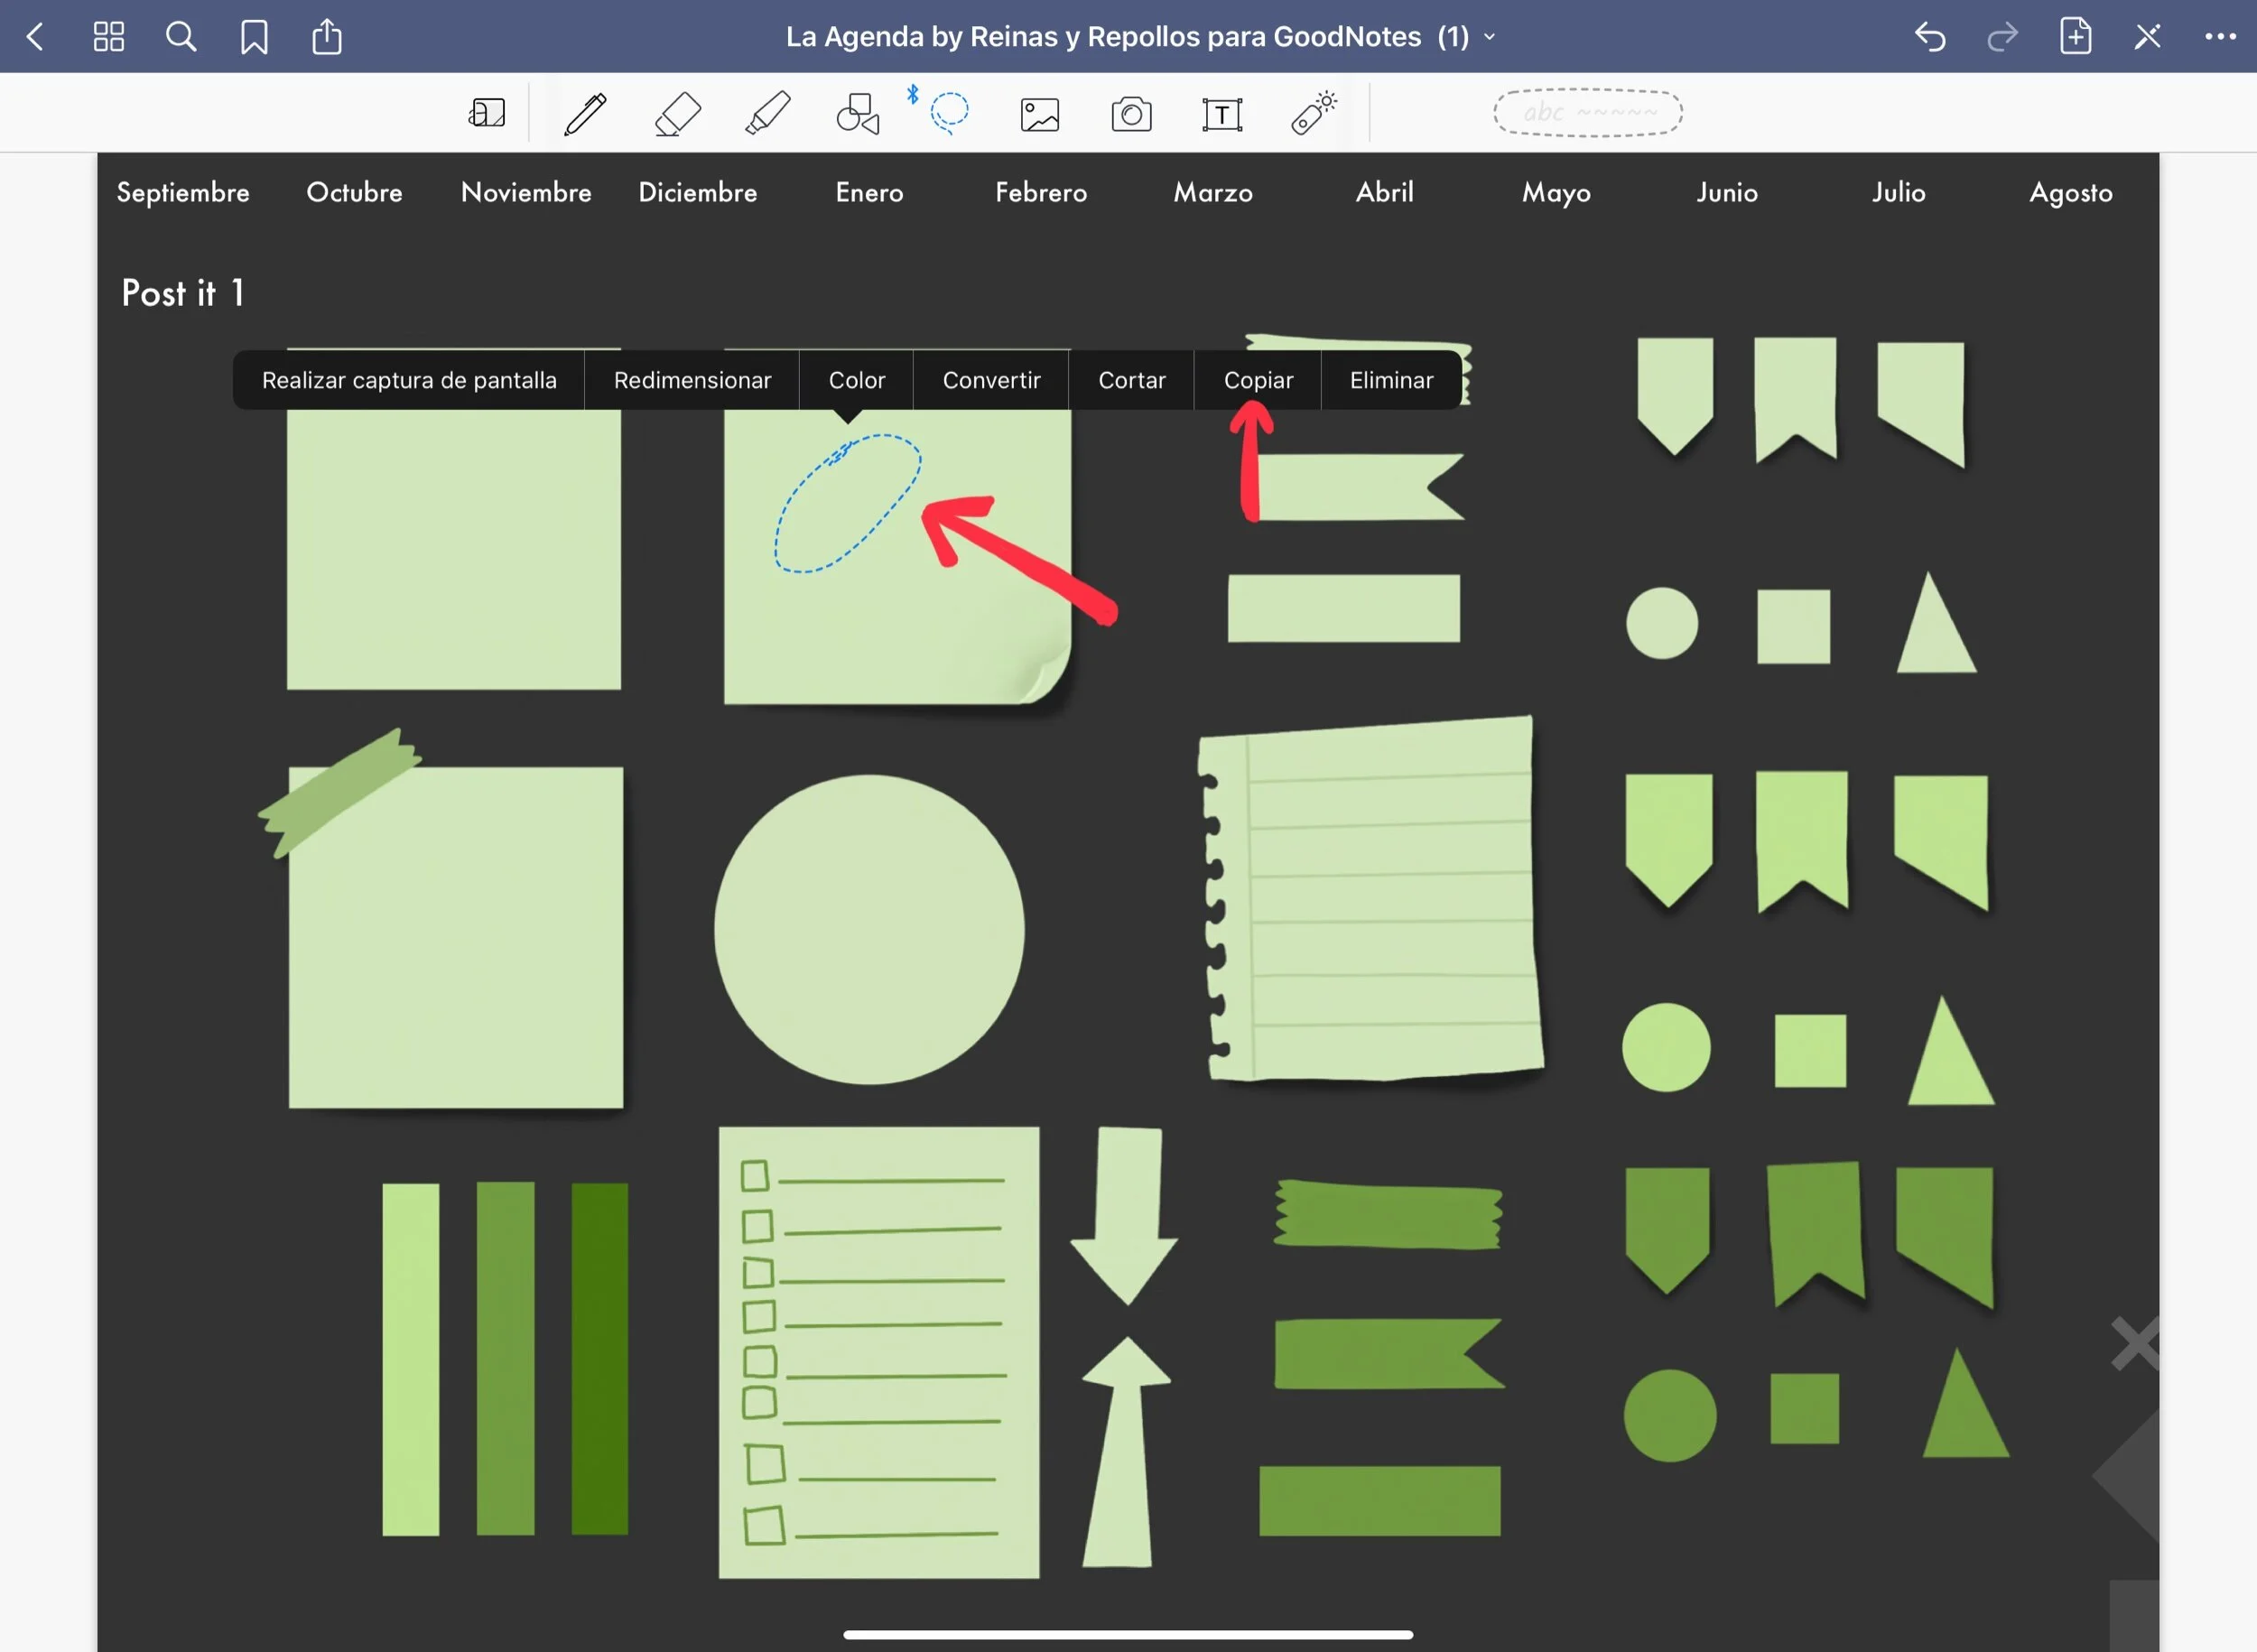Toggle the zoom window tool
This screenshot has height=1652, width=2257.
[487, 113]
